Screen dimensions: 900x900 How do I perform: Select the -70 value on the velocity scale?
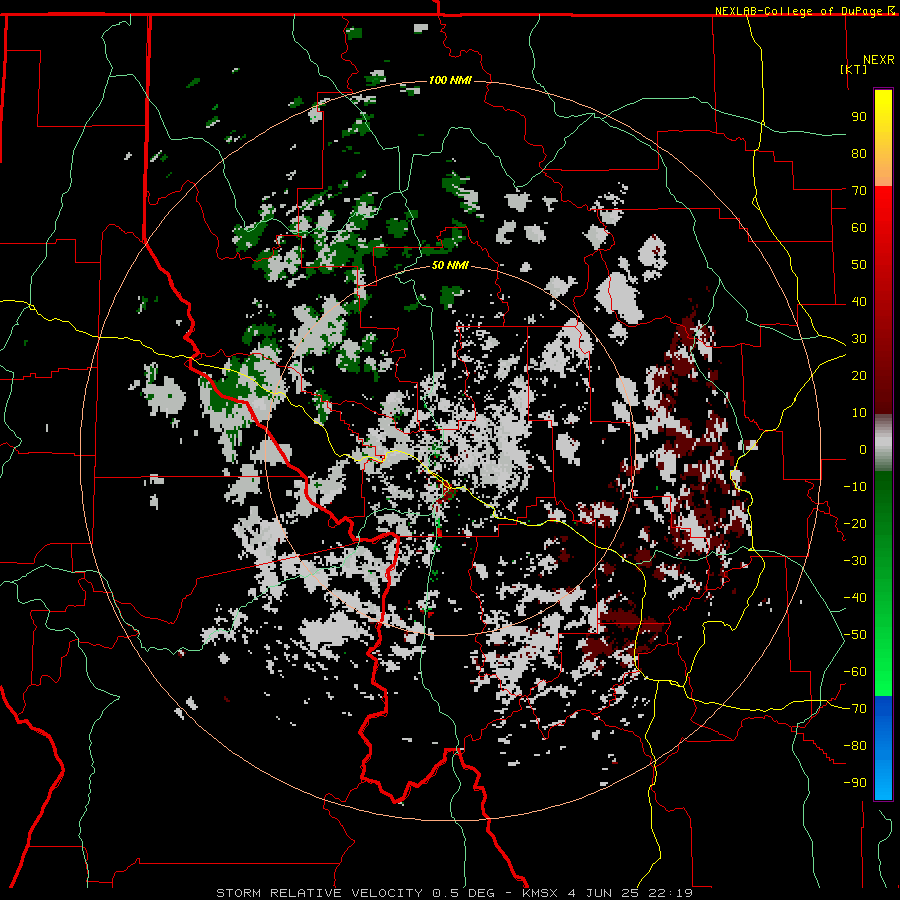pyautogui.click(x=855, y=709)
